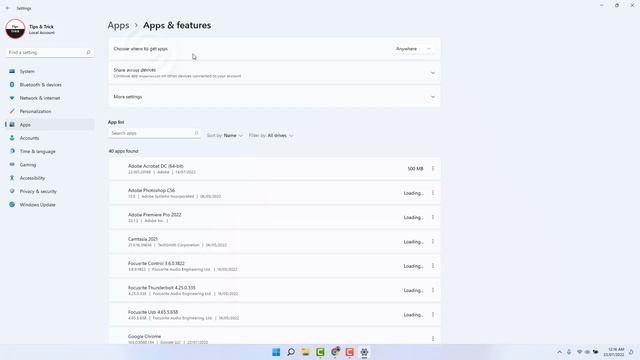640x360 pixels.
Task: Click the Bluetooth icon in sidebar
Action: (x=12, y=84)
